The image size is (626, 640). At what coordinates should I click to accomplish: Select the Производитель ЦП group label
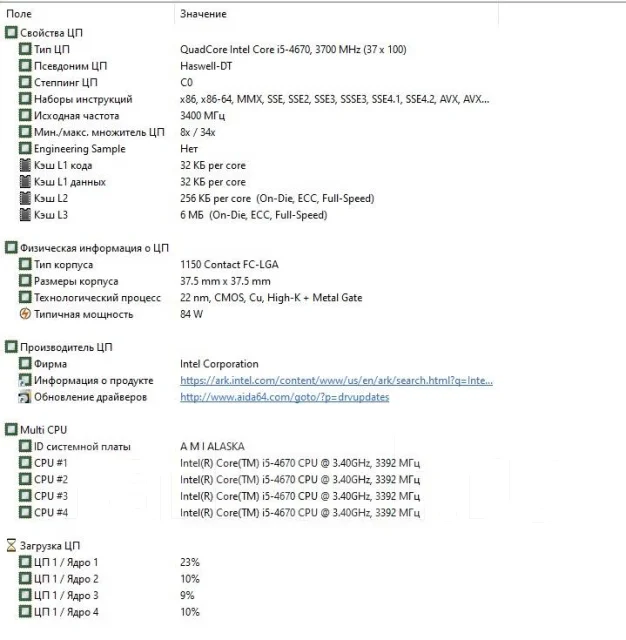point(66,347)
